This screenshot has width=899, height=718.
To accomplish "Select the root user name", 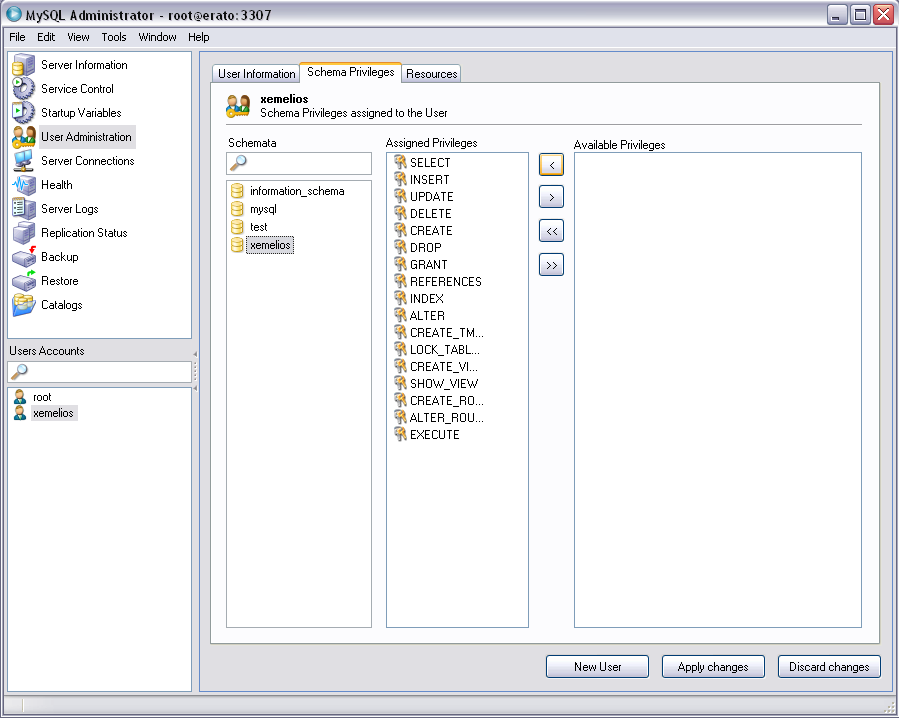I will 42,397.
